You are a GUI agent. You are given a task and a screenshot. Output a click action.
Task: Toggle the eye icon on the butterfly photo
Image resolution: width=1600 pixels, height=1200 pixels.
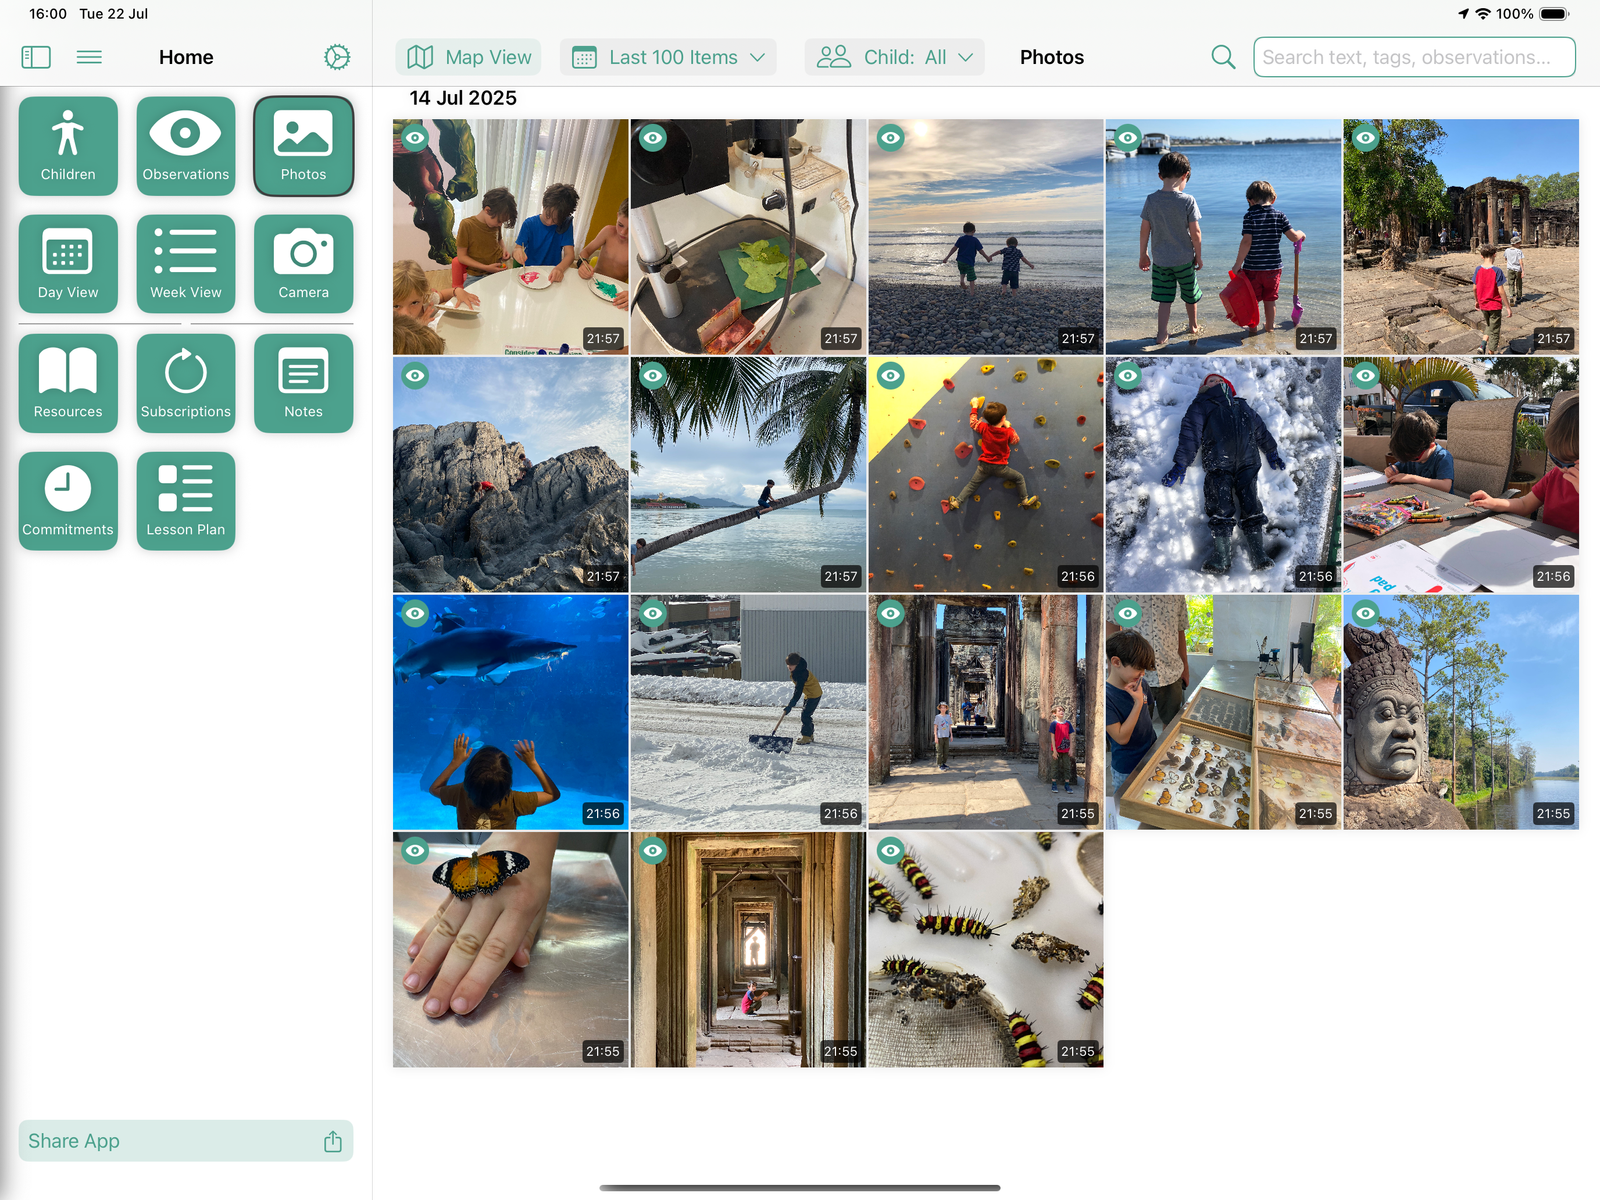click(415, 851)
